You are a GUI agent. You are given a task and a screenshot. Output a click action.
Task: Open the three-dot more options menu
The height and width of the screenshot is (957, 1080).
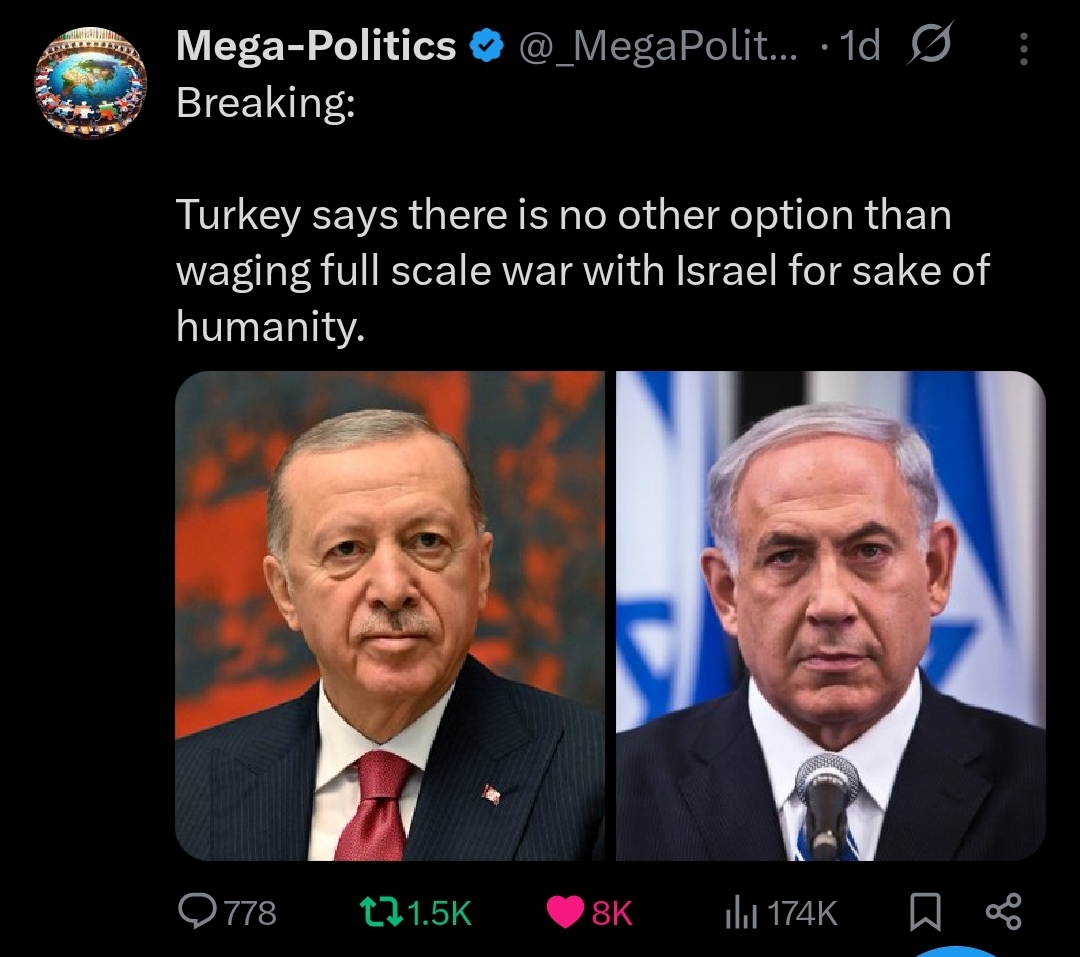[1024, 49]
